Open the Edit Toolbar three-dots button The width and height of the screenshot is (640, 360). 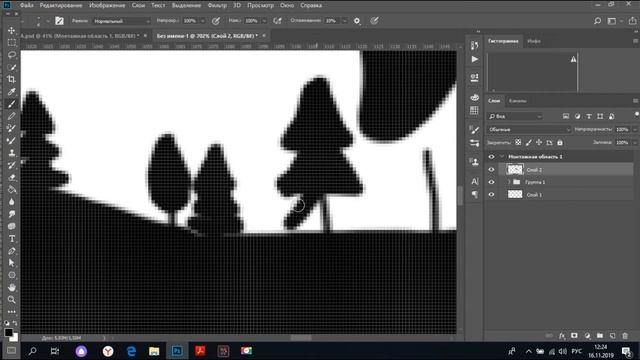(11, 312)
